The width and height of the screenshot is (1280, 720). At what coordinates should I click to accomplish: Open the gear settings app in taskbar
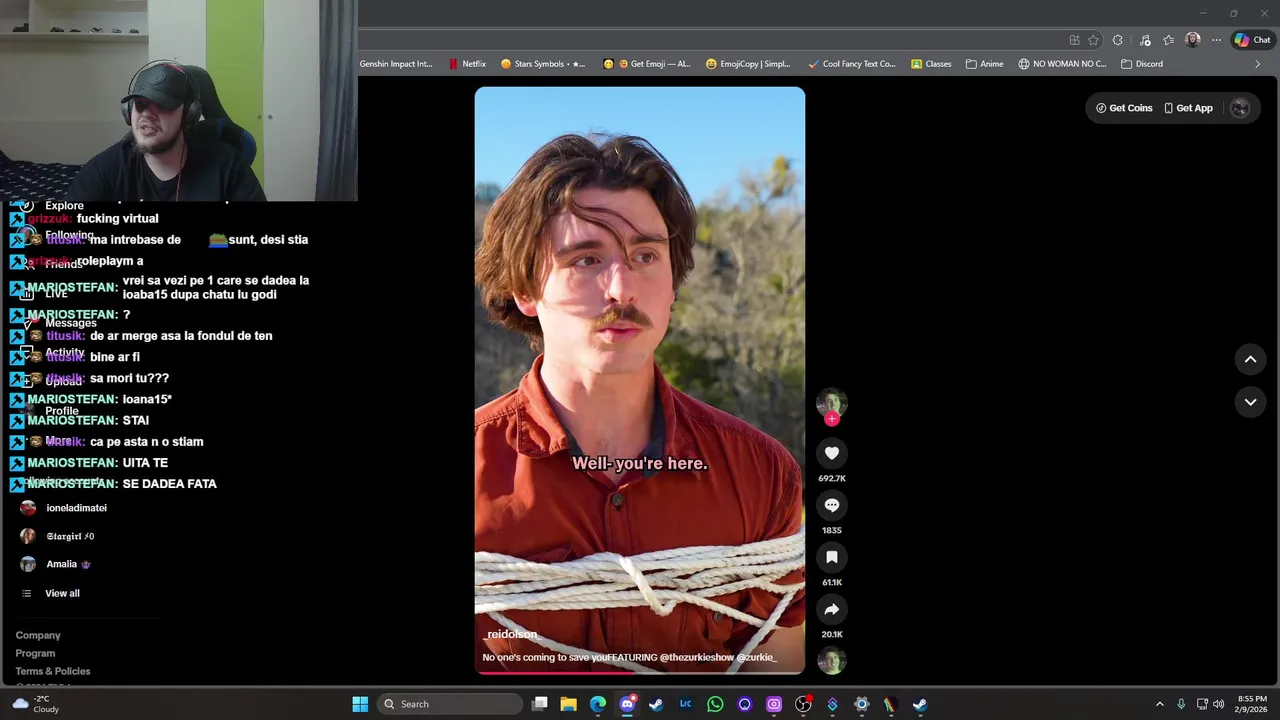point(861,704)
